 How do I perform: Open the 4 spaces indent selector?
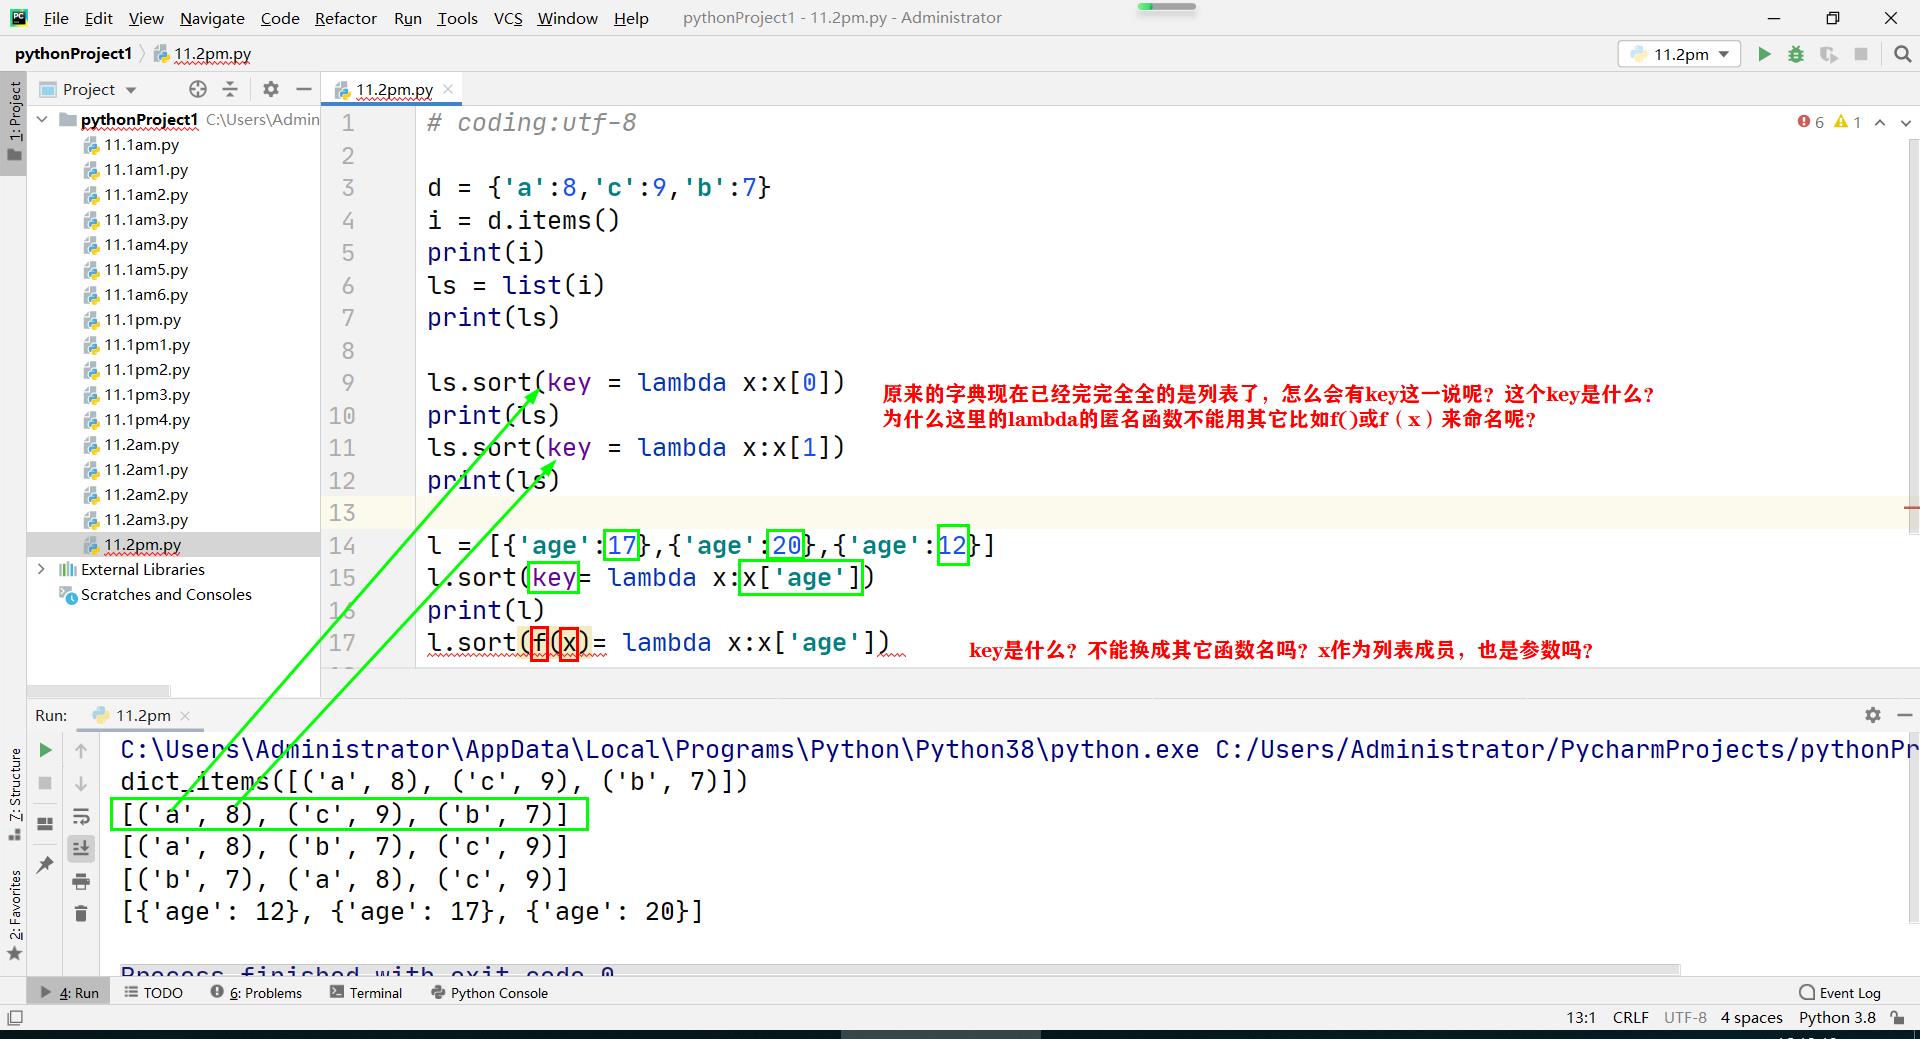(x=1751, y=1018)
